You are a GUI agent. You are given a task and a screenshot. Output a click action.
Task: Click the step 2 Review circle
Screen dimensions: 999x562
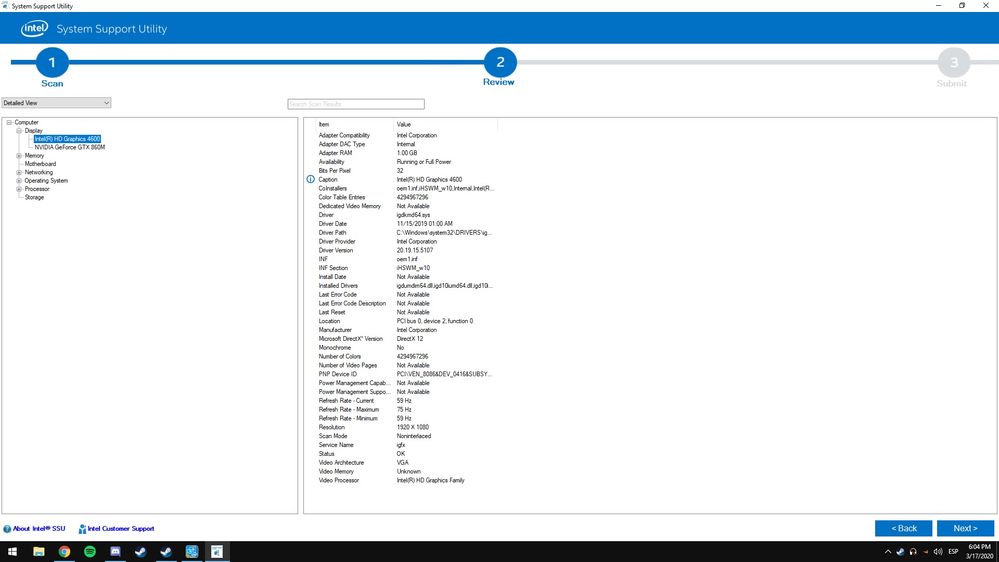pyautogui.click(x=500, y=62)
